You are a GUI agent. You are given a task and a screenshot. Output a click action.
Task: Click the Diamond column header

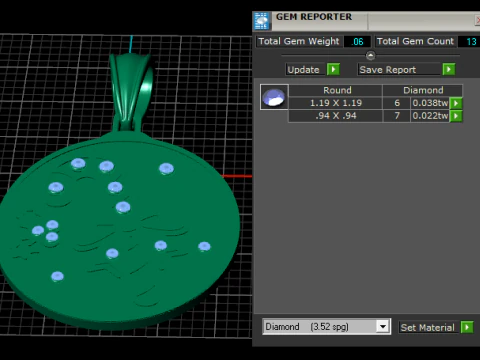423,90
